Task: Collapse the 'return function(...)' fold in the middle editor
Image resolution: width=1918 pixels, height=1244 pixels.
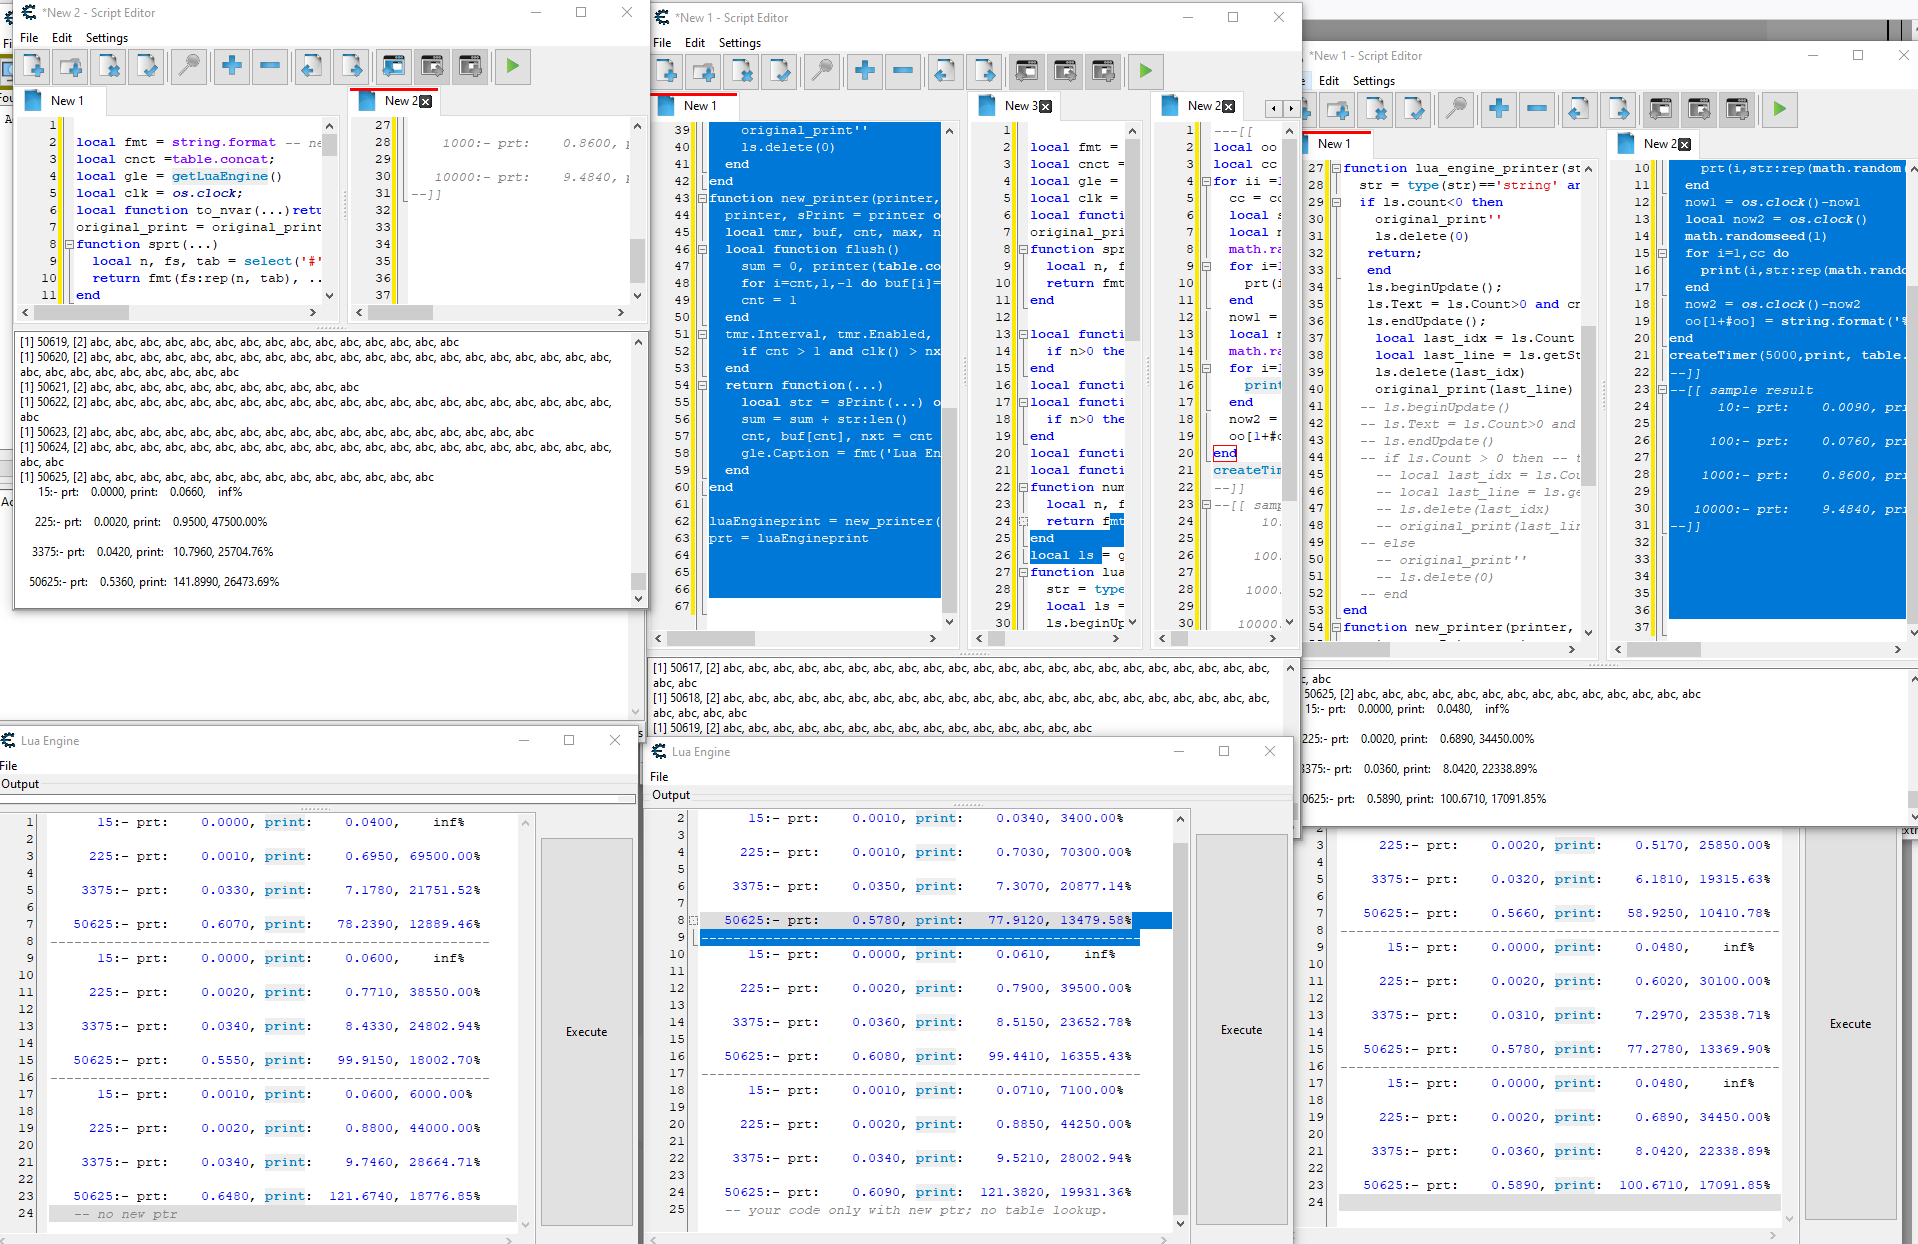Action: (702, 386)
